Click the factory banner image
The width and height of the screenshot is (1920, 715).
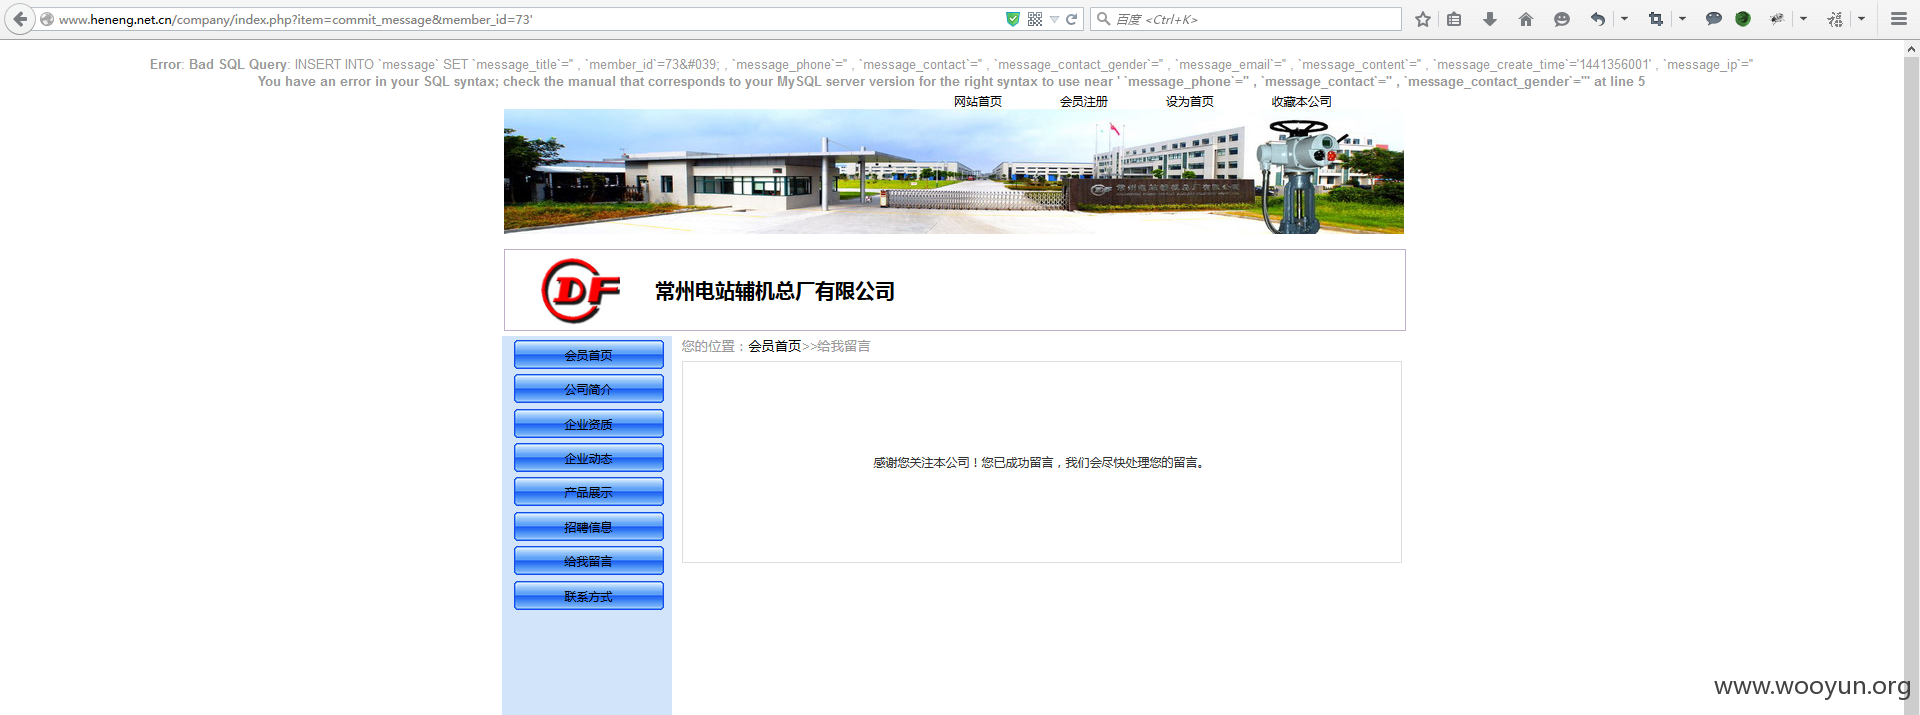click(954, 172)
